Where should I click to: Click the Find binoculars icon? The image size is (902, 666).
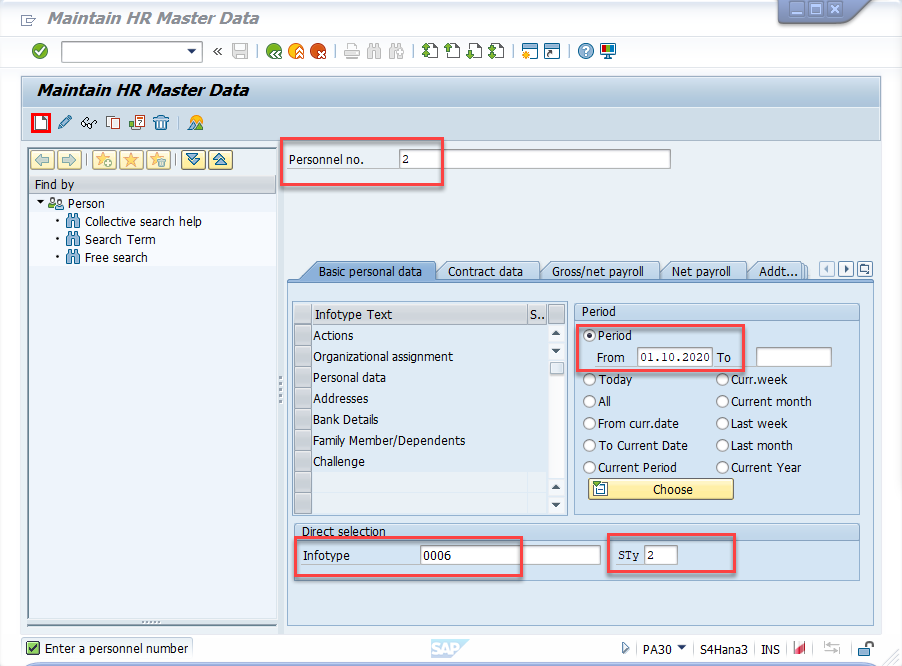click(x=374, y=51)
